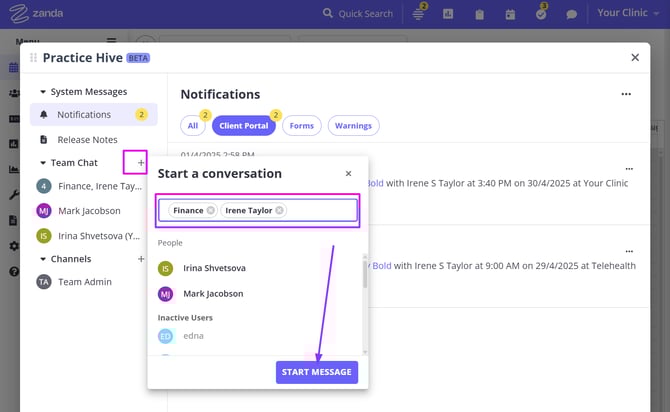Remove the Finance chip from recipients
Viewport: 670px width, 412px height.
[211, 211]
